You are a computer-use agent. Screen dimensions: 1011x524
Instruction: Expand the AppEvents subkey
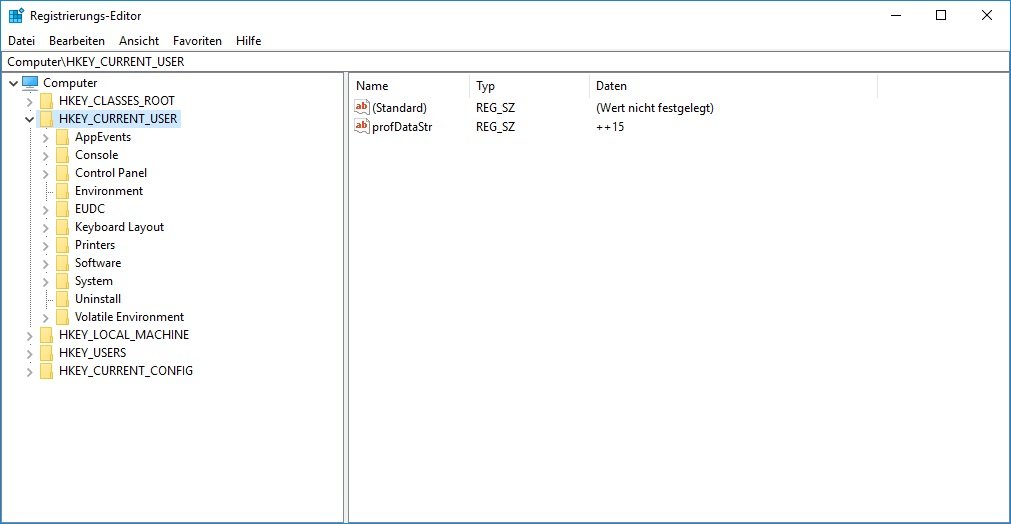coord(45,137)
